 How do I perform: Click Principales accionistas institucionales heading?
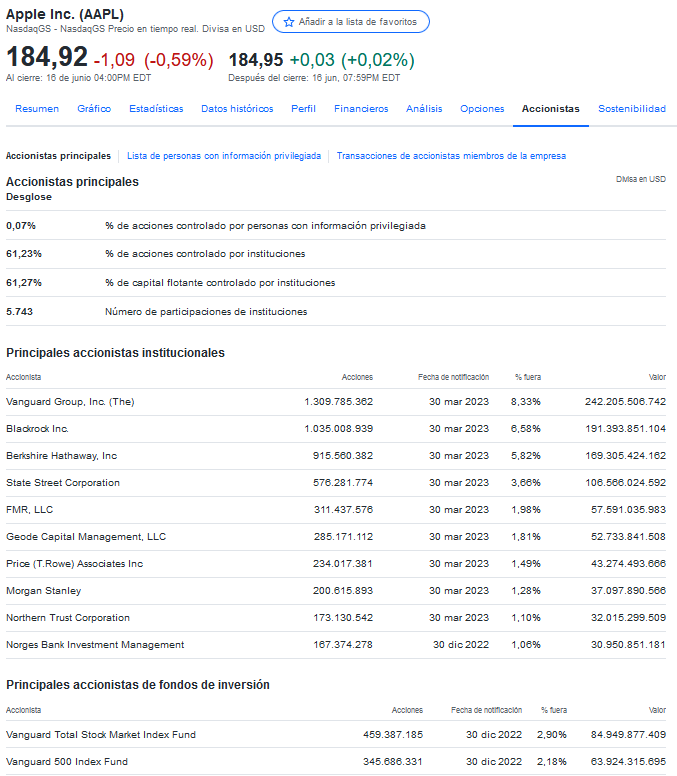click(x=115, y=353)
